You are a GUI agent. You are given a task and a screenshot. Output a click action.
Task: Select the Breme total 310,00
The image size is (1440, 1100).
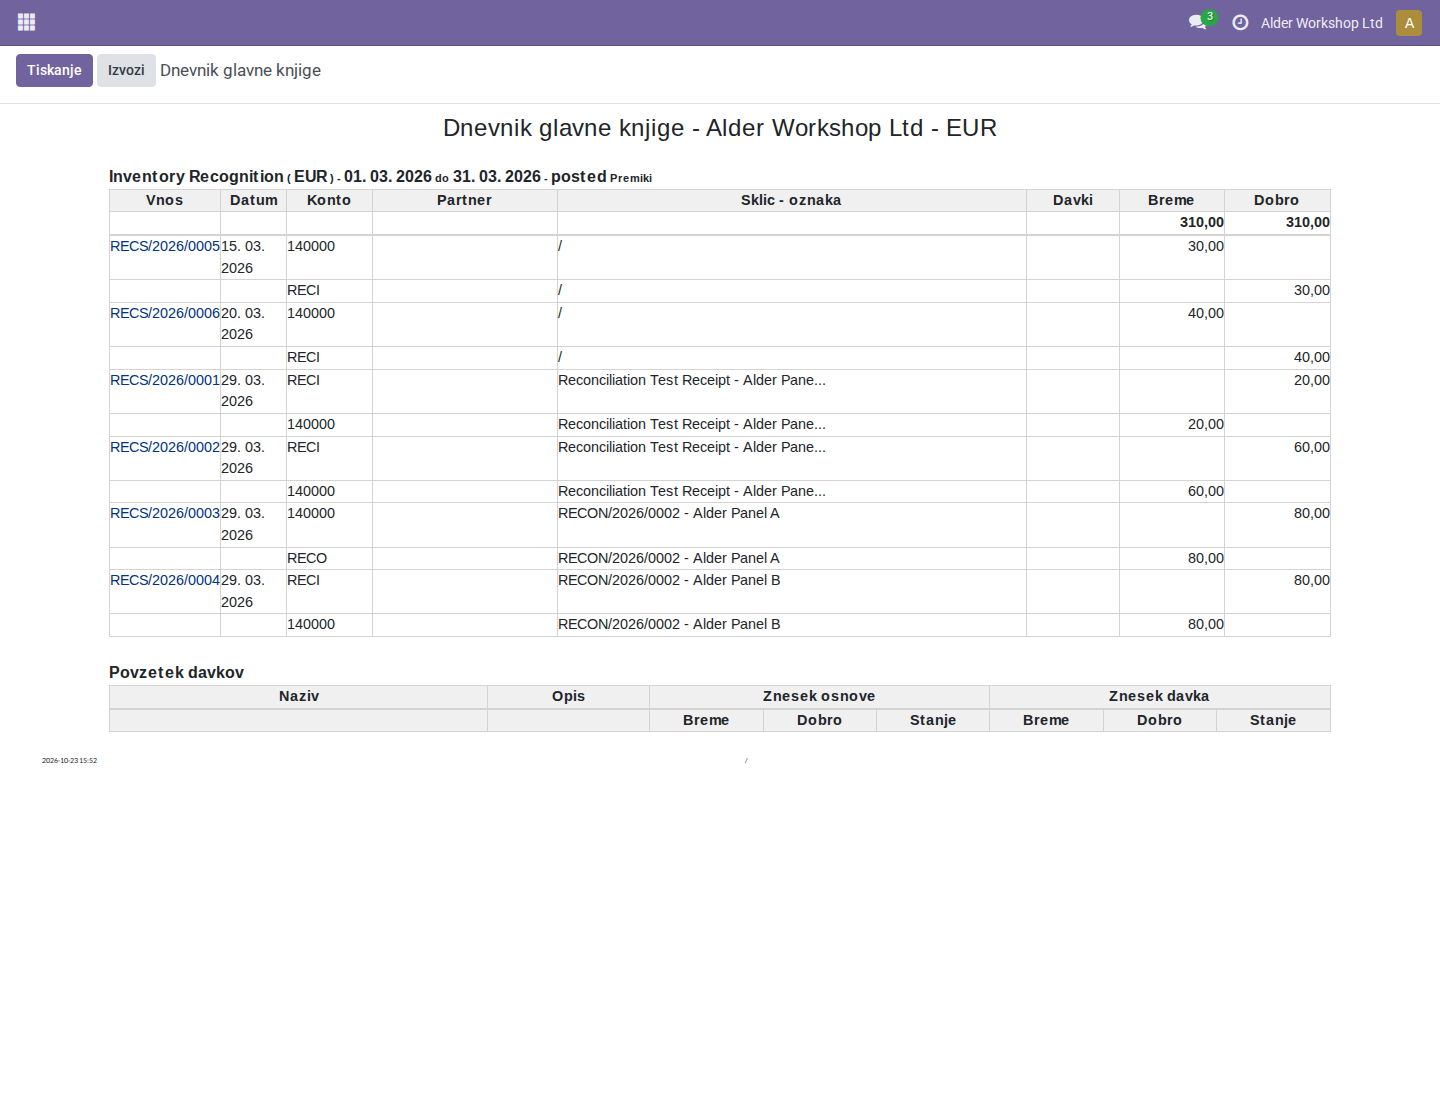[1202, 222]
